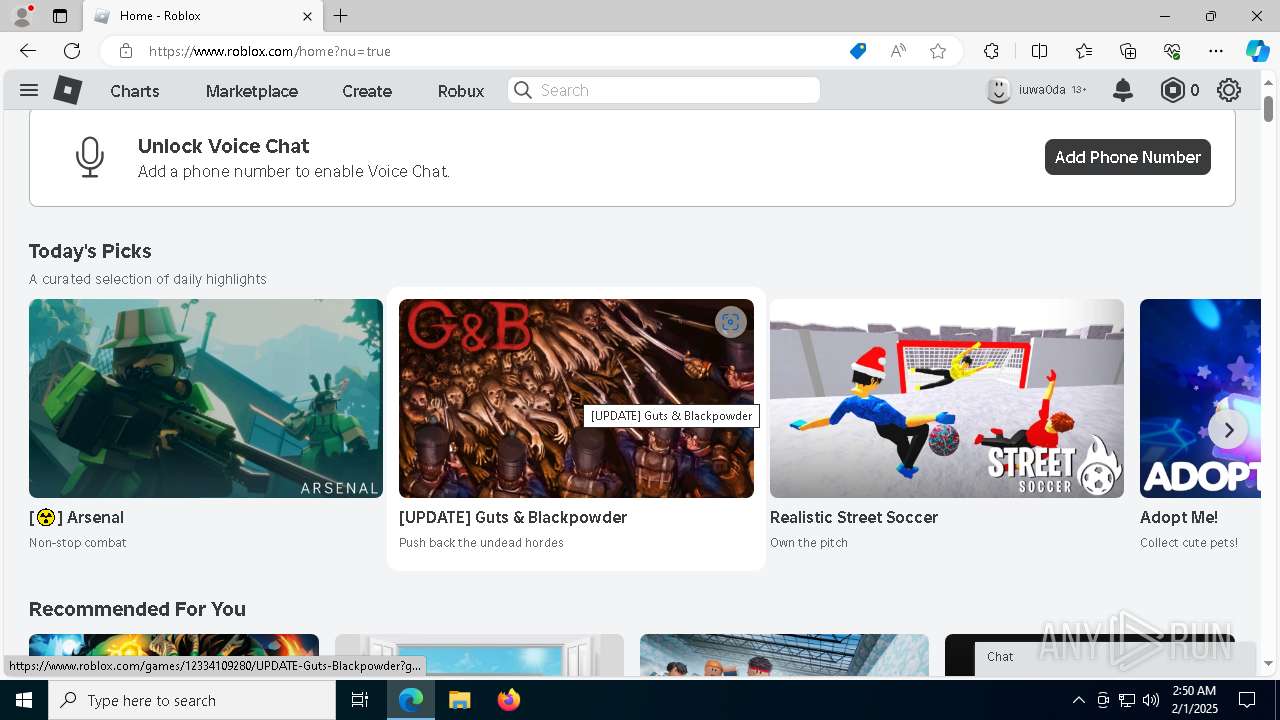Open Task View on the taskbar
The image size is (1280, 720).
(360, 700)
